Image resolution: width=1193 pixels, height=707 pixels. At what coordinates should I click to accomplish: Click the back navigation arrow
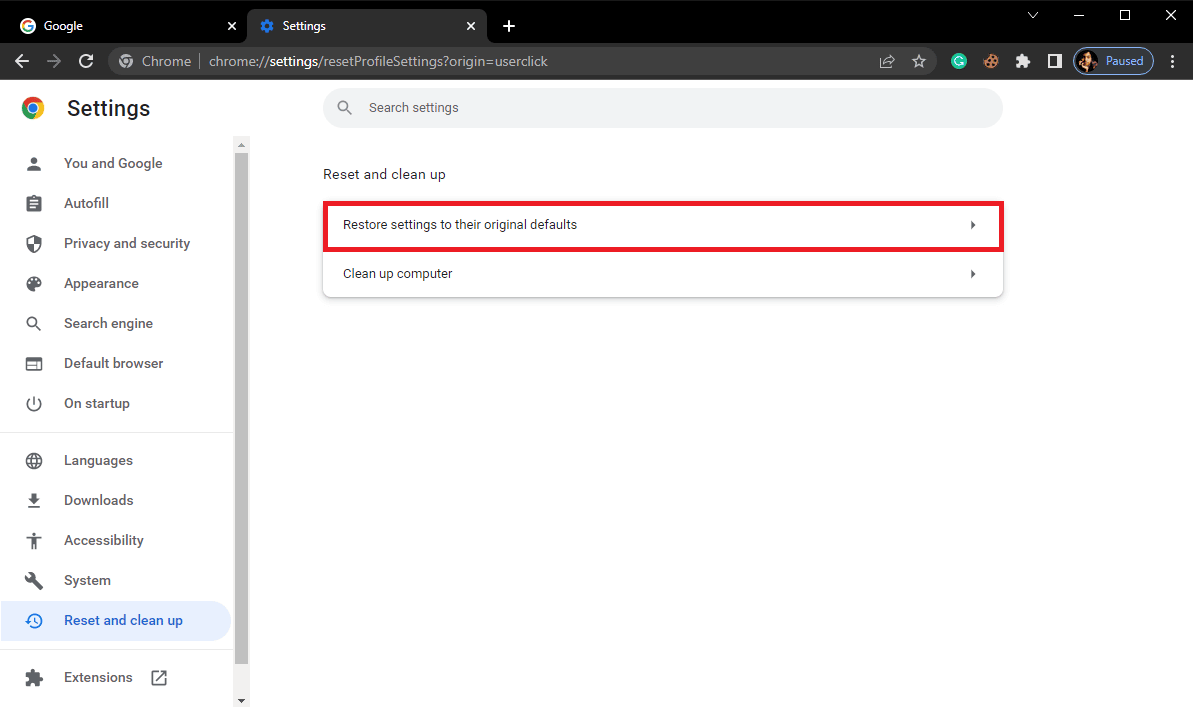pos(22,61)
